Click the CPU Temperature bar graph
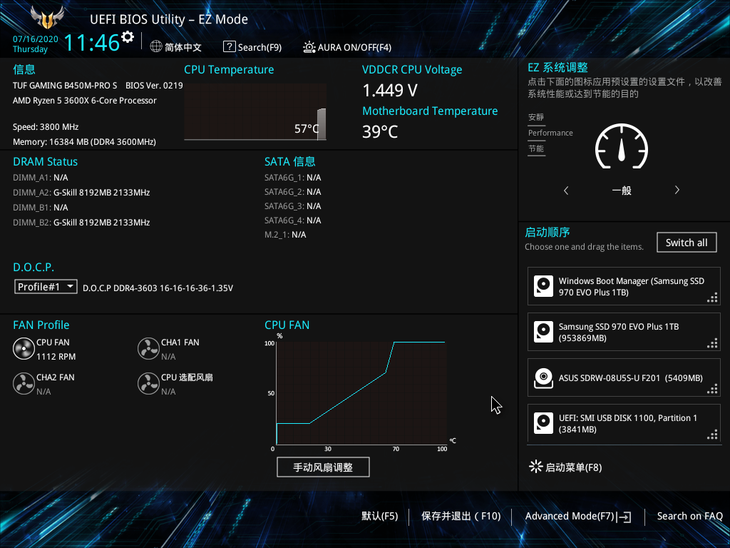The height and width of the screenshot is (548, 730). (x=255, y=111)
